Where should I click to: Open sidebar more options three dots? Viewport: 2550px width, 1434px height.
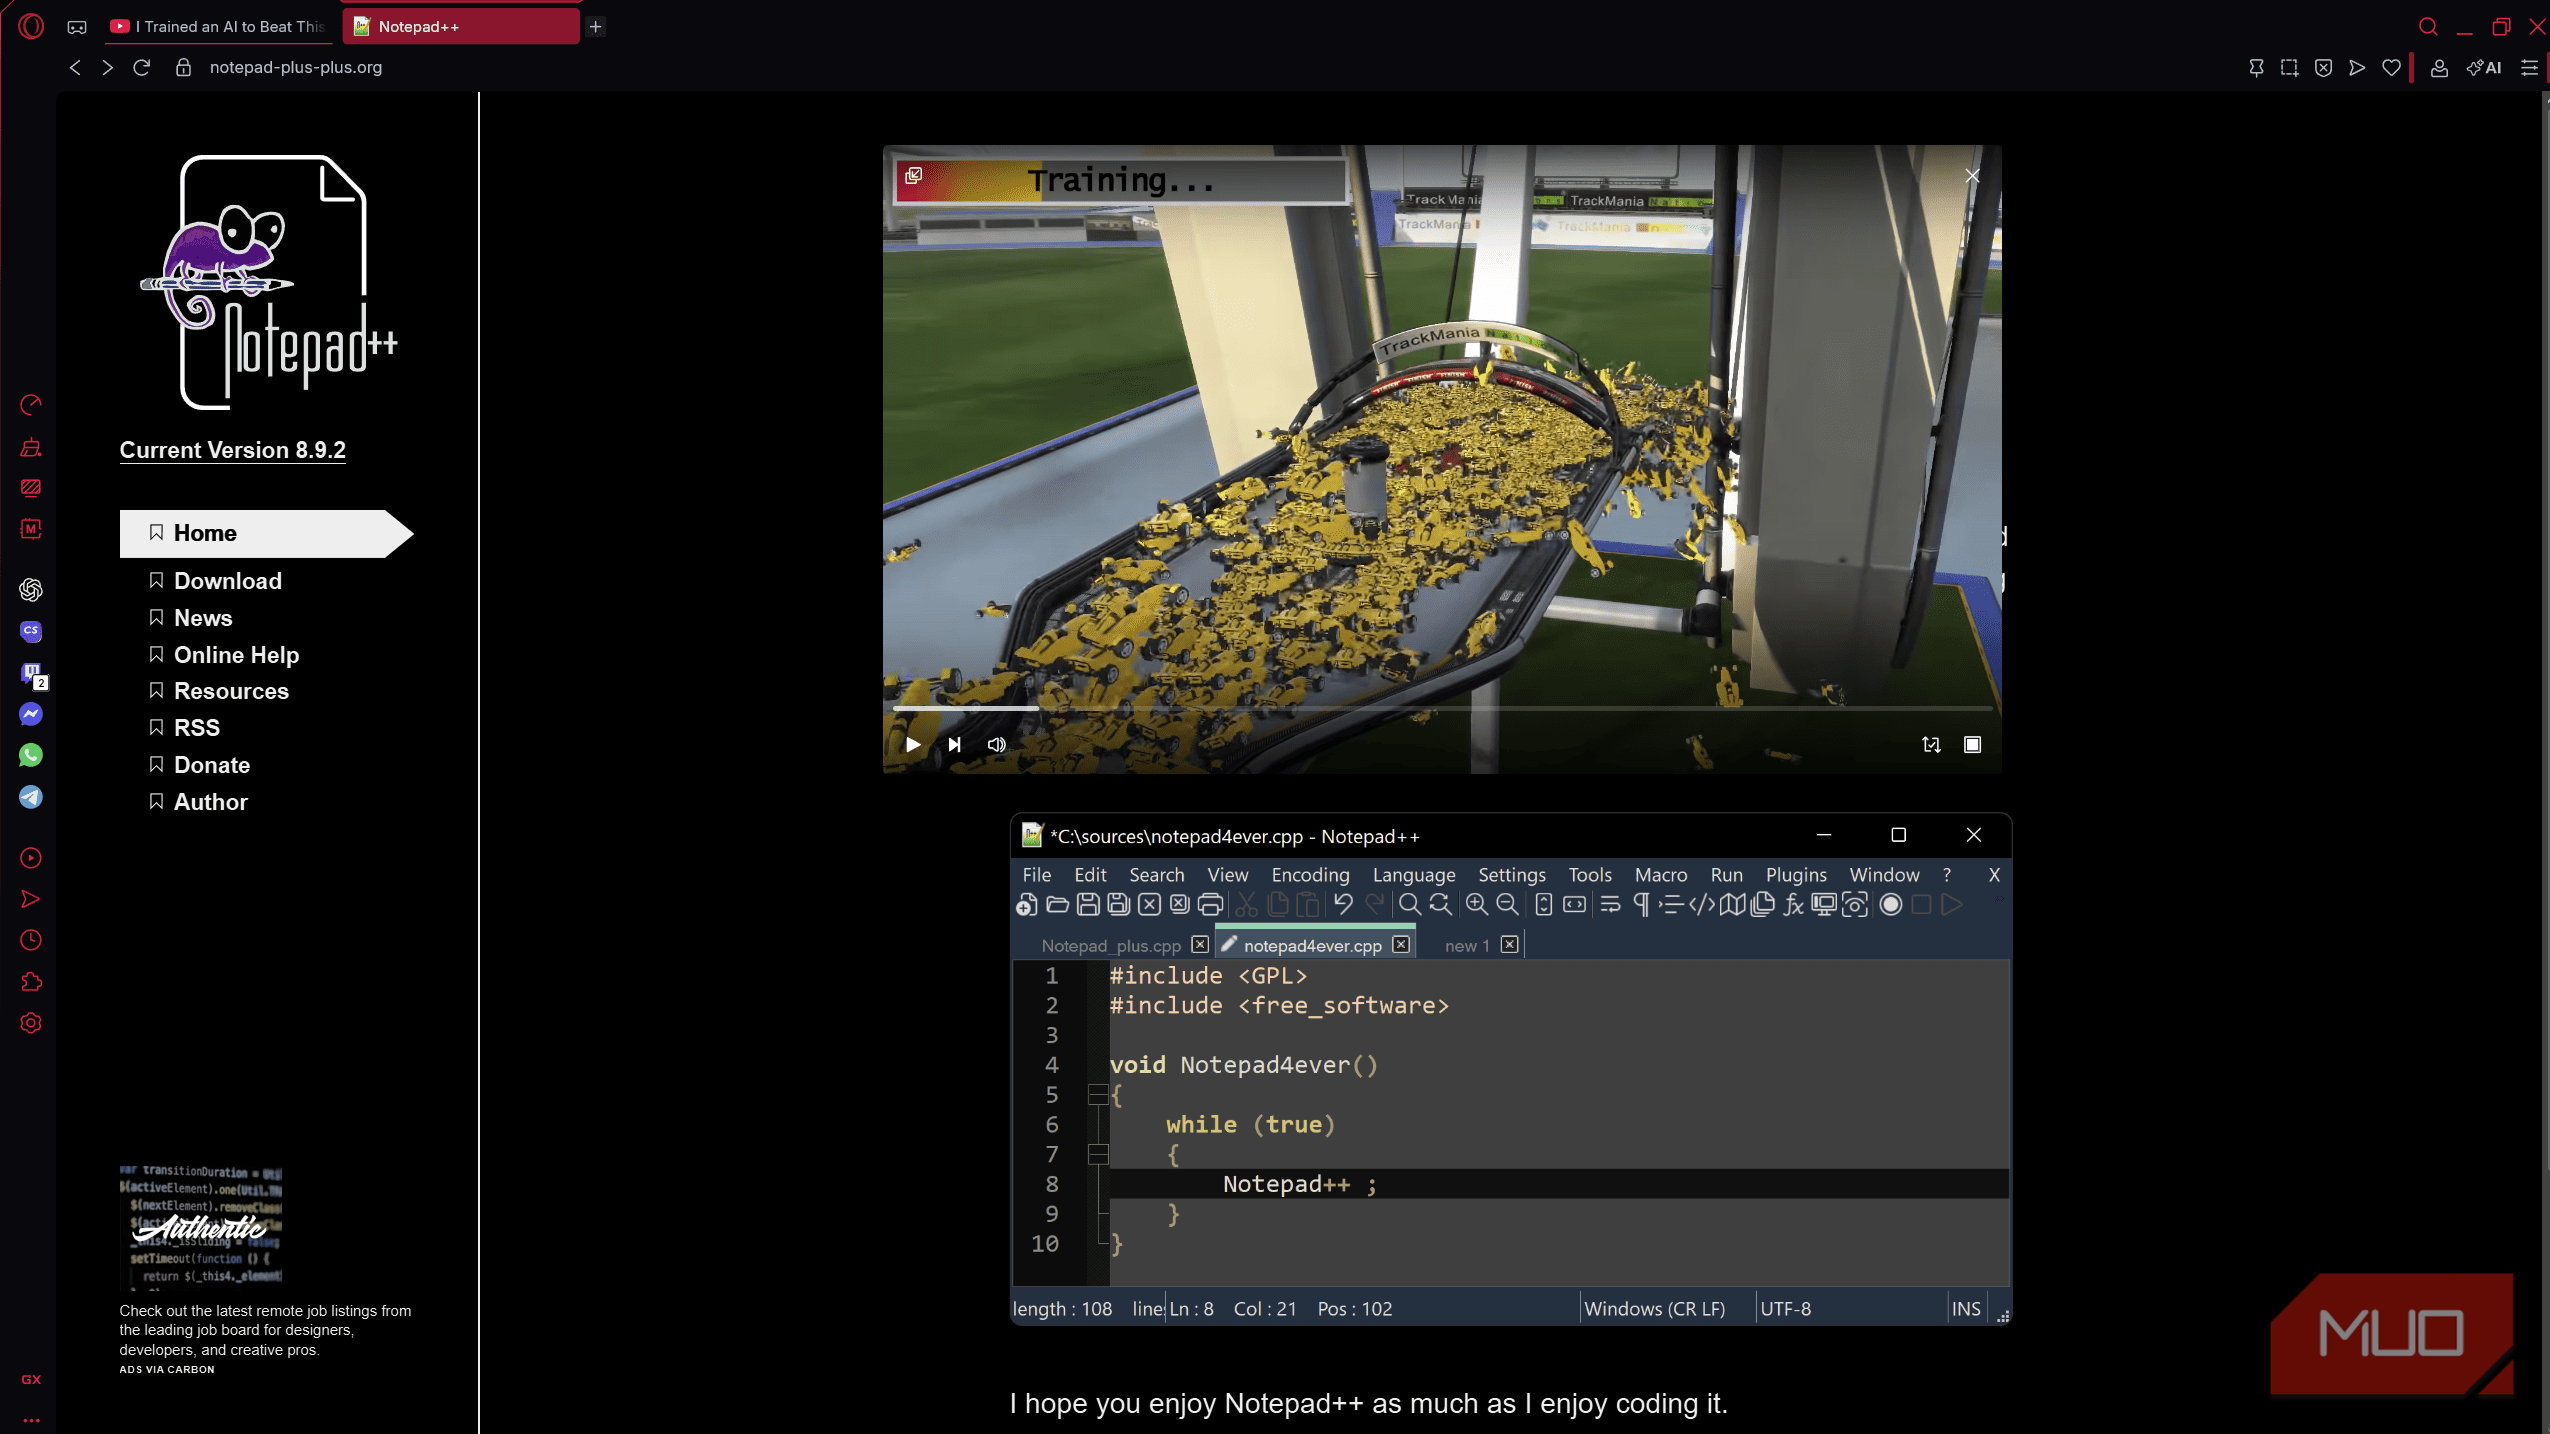pos(31,1420)
